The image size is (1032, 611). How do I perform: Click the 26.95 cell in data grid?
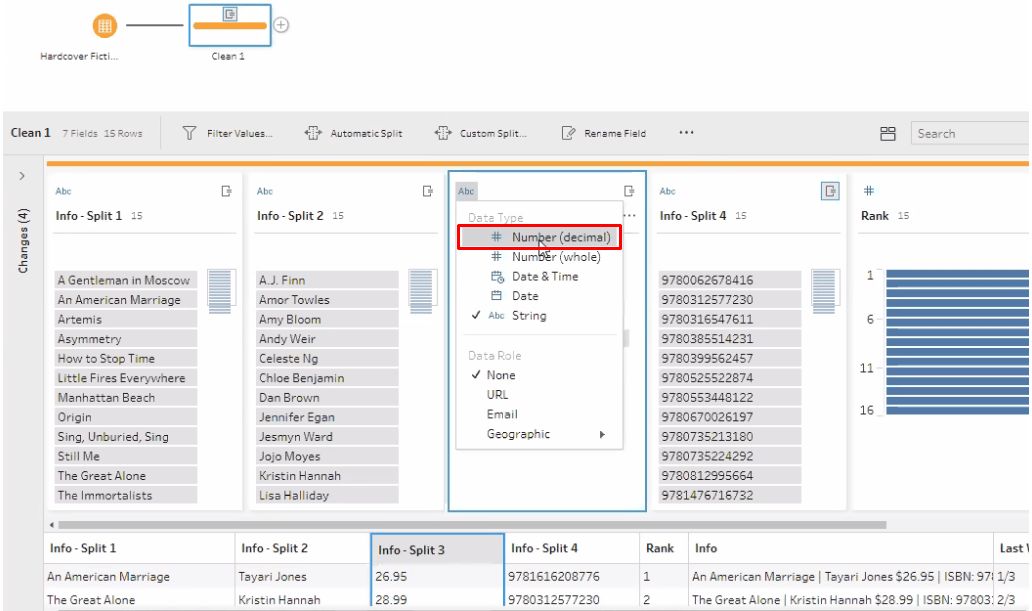(438, 576)
